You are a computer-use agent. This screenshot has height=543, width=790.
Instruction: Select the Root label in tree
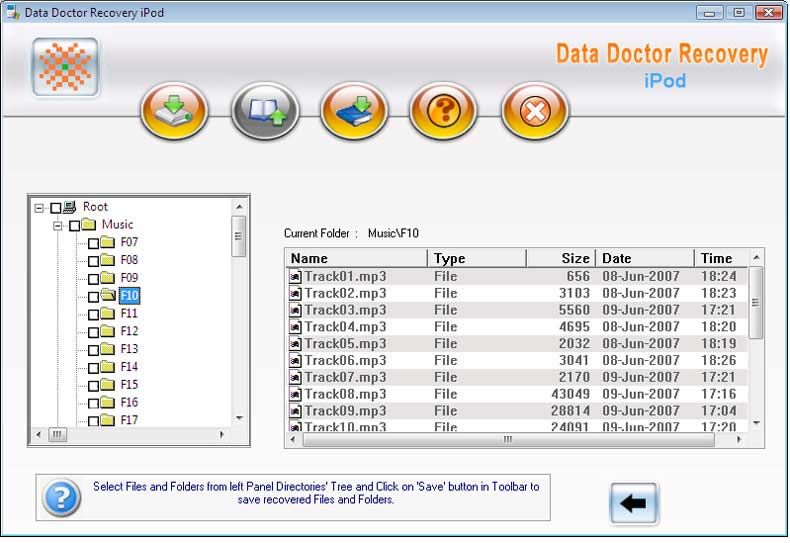point(95,207)
